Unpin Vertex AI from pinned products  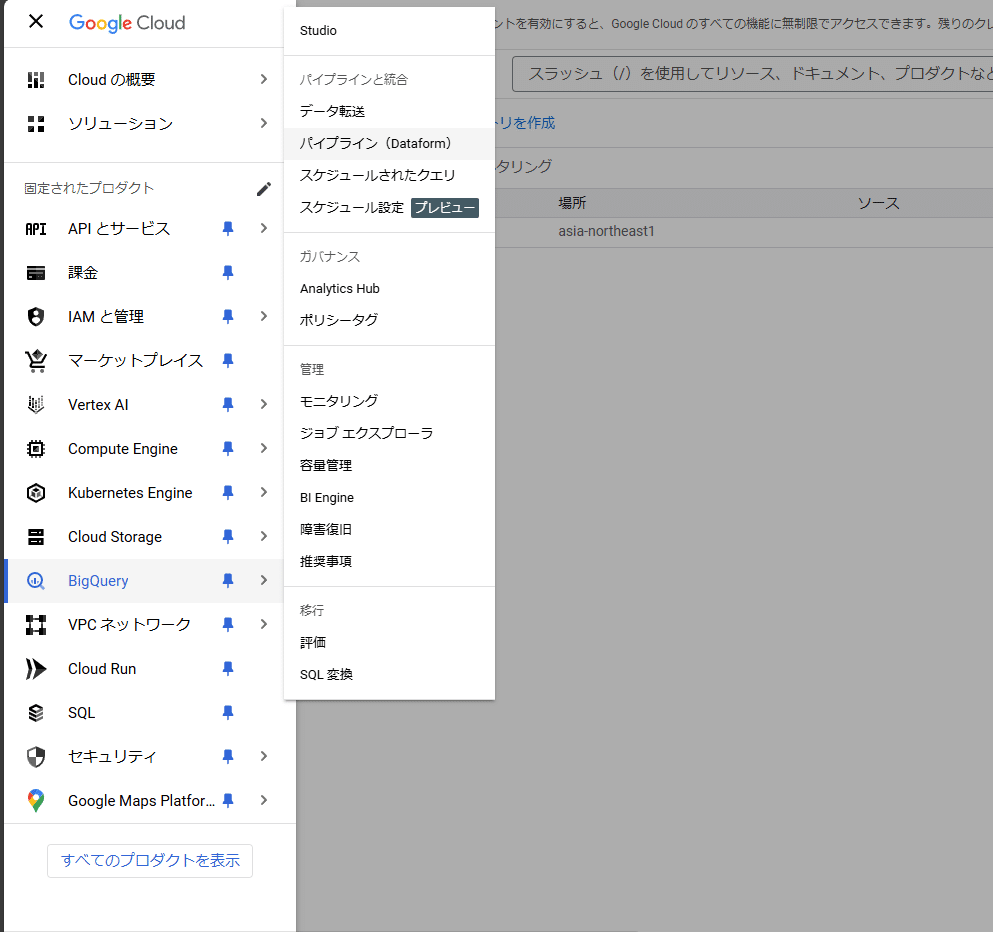[x=228, y=405]
